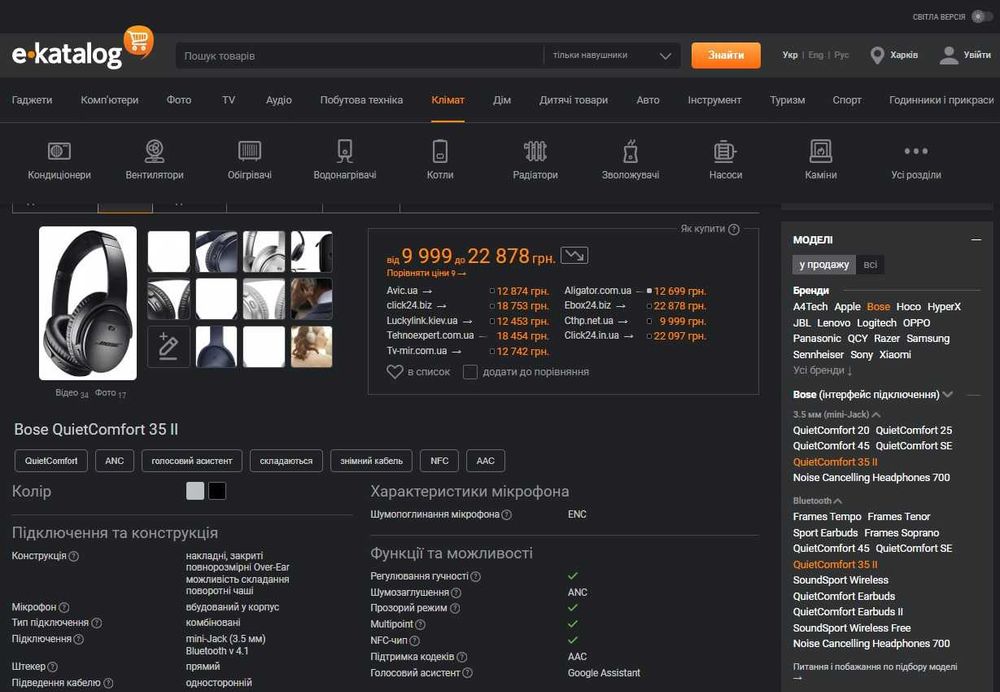Click the edit pencil icon in gallery
This screenshot has height=692, width=1000.
click(x=168, y=346)
